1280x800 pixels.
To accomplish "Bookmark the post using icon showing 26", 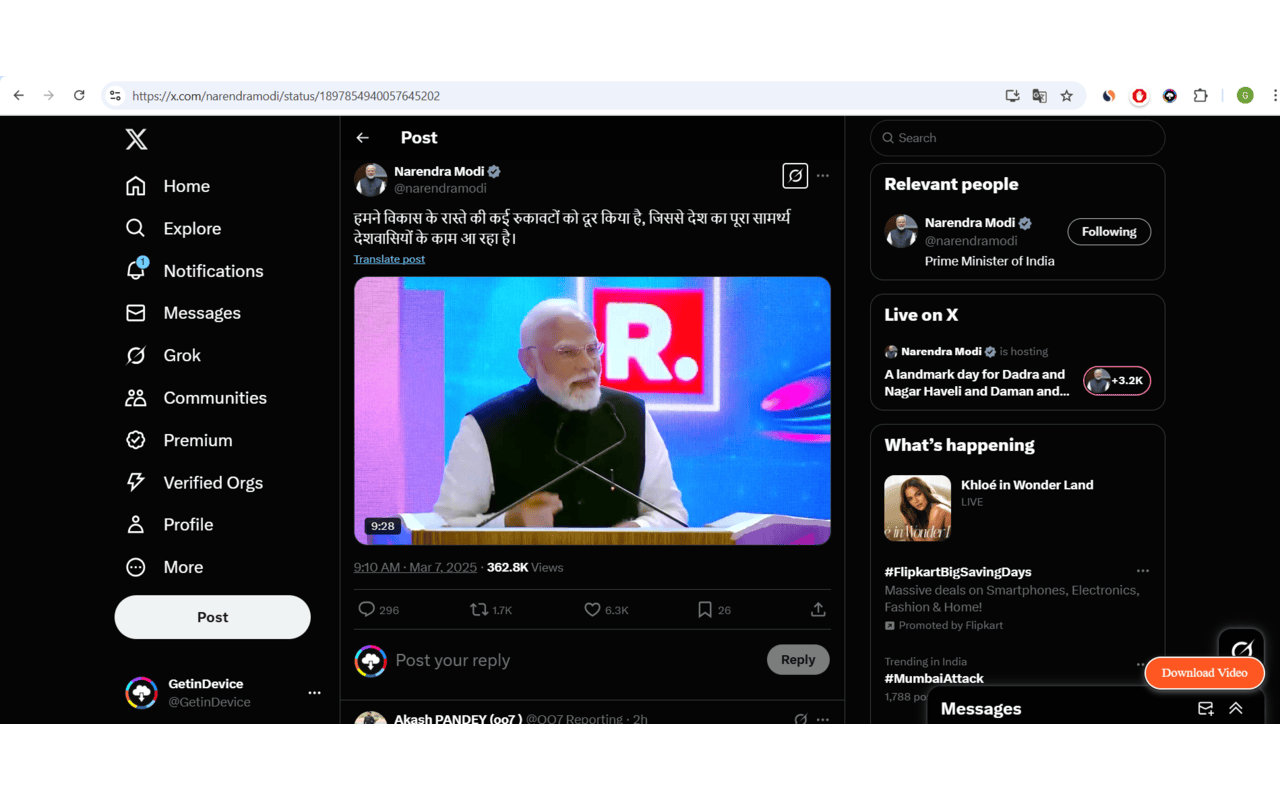I will click(x=714, y=609).
